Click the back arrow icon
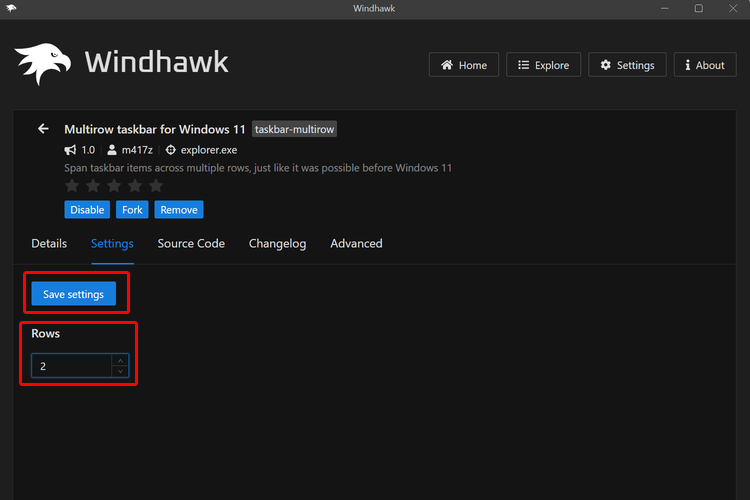 (x=43, y=129)
